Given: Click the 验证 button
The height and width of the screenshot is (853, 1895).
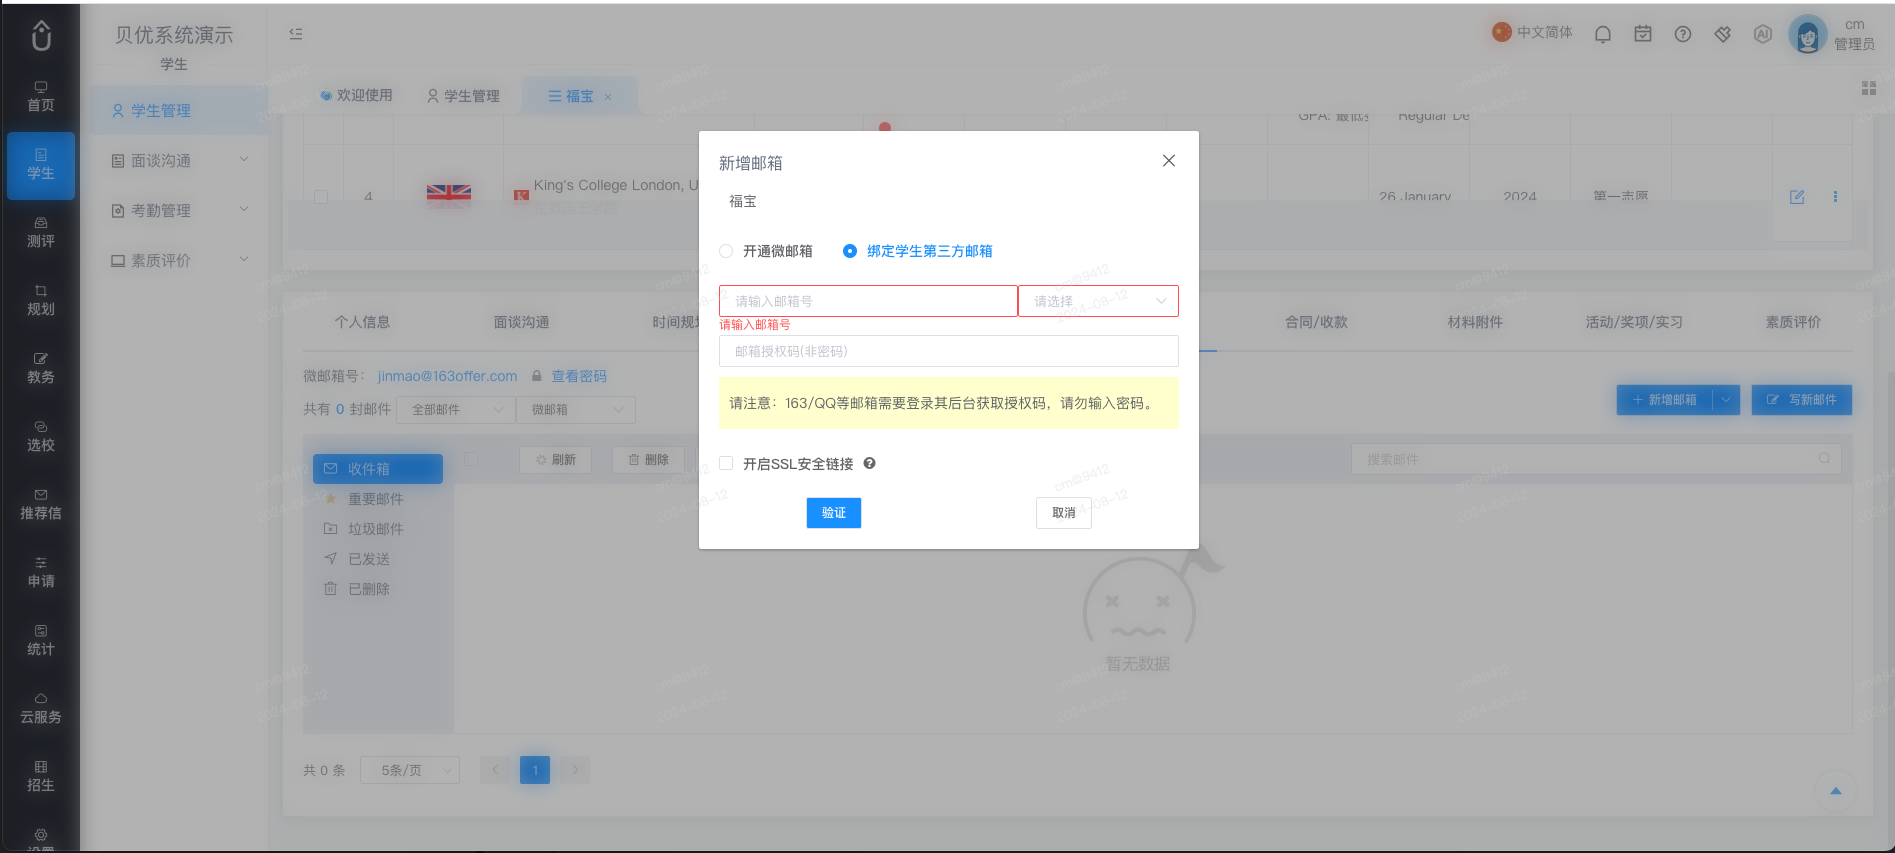Looking at the screenshot, I should tap(834, 513).
